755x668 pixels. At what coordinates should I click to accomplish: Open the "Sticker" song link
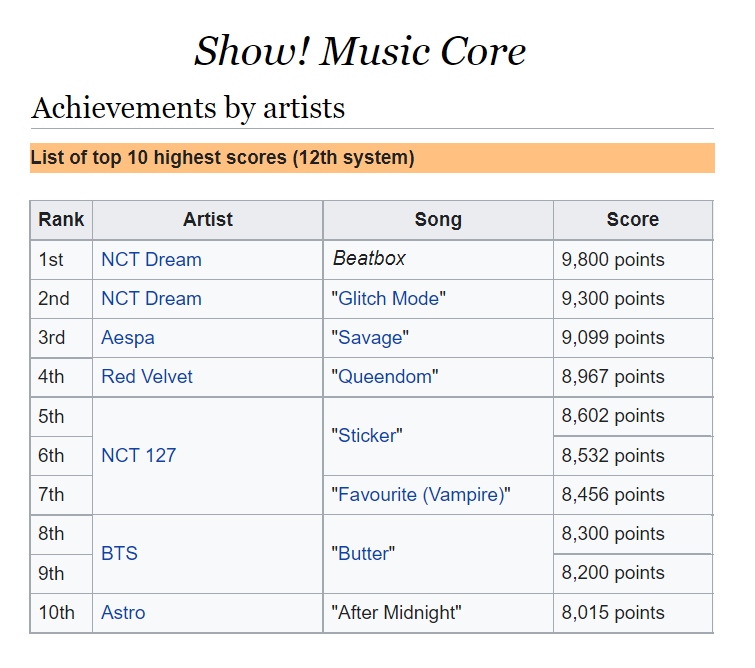[366, 436]
